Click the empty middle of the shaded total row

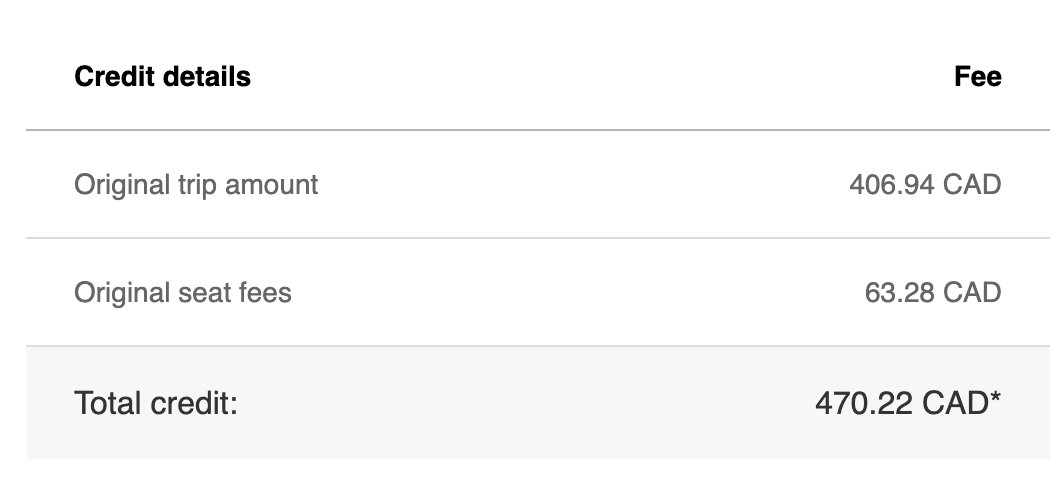coord(526,403)
